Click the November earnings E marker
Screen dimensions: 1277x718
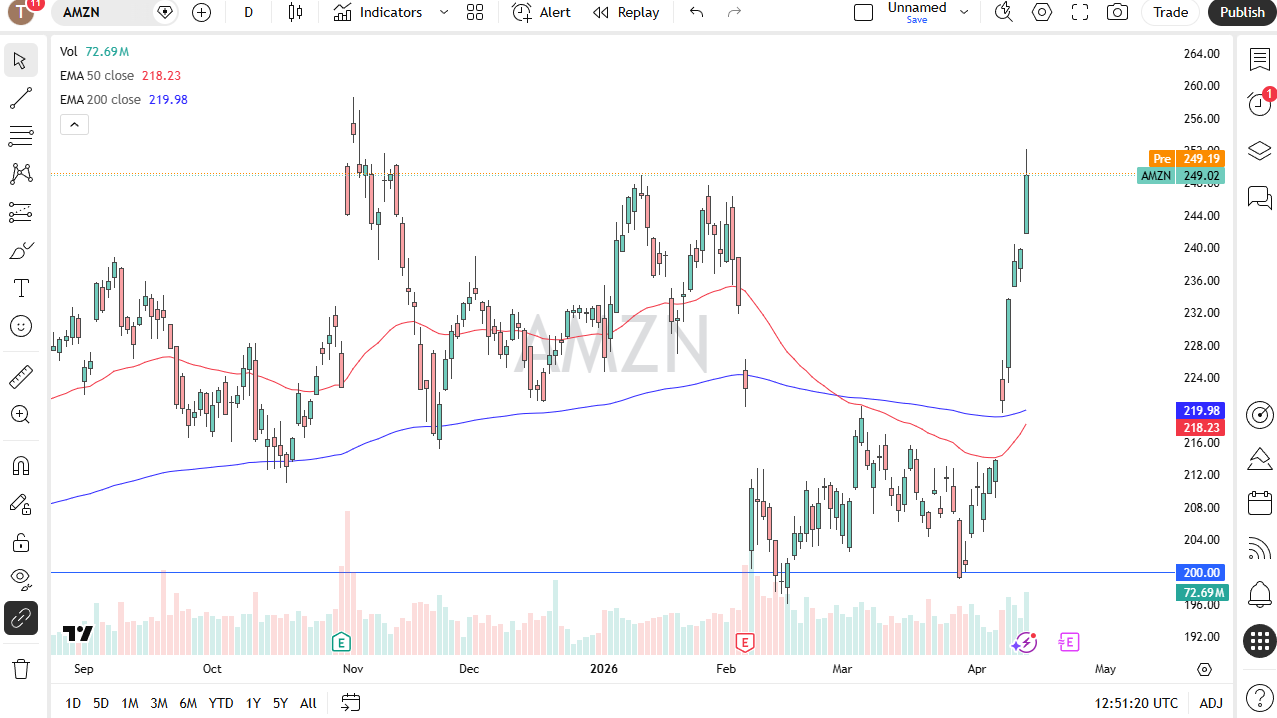coord(342,641)
